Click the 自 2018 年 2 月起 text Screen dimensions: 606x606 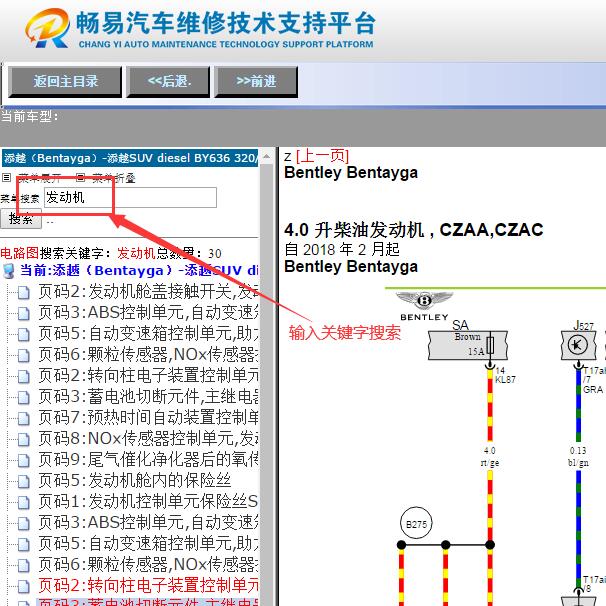tap(342, 250)
